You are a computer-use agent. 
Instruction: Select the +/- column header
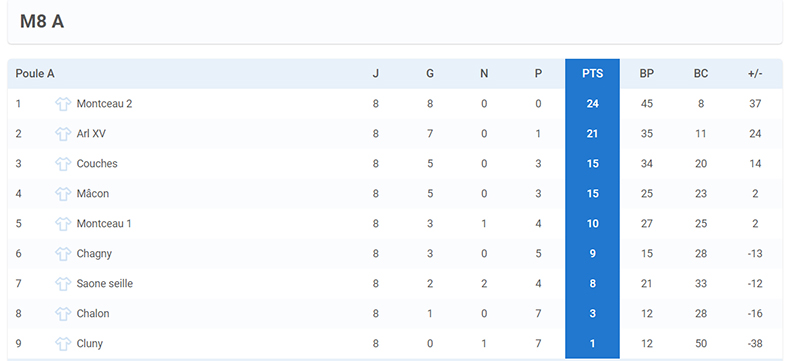pos(755,74)
